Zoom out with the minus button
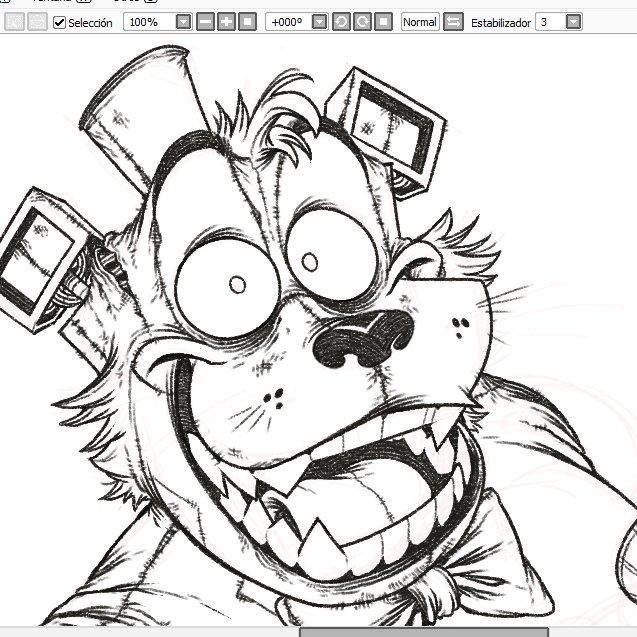Screen dimensions: 637x637 point(206,22)
